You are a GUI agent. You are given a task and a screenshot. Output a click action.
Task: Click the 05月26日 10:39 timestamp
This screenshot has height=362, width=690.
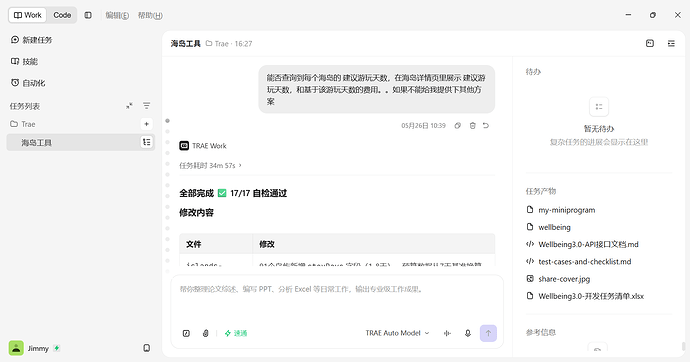423,126
